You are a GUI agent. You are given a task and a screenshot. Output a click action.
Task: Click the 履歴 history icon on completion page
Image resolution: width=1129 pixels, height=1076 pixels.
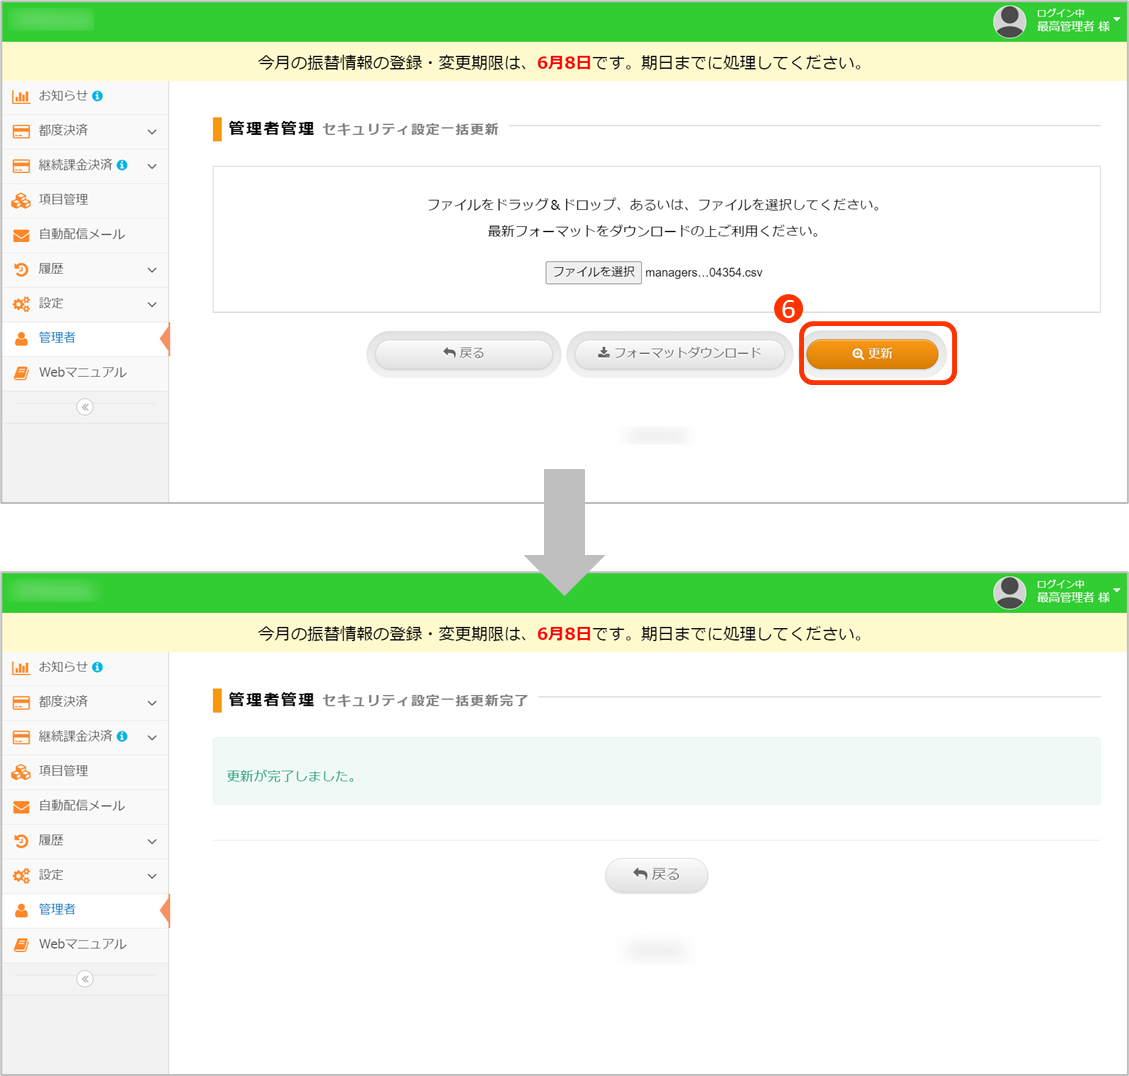click(20, 841)
